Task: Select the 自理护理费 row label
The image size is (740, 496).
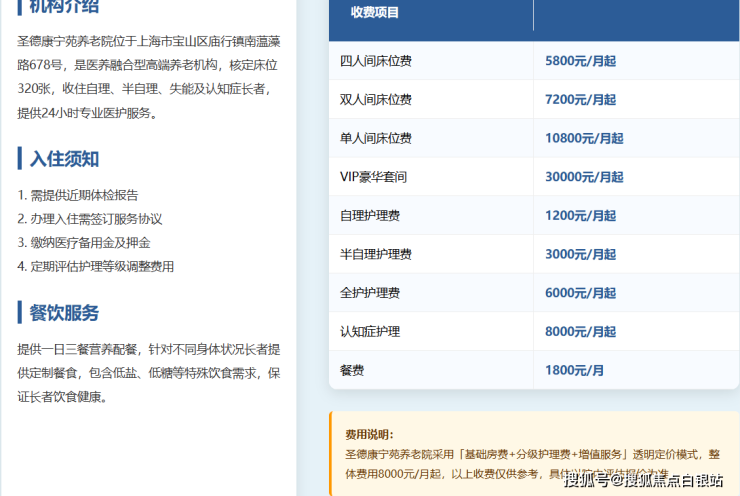Action: [370, 216]
